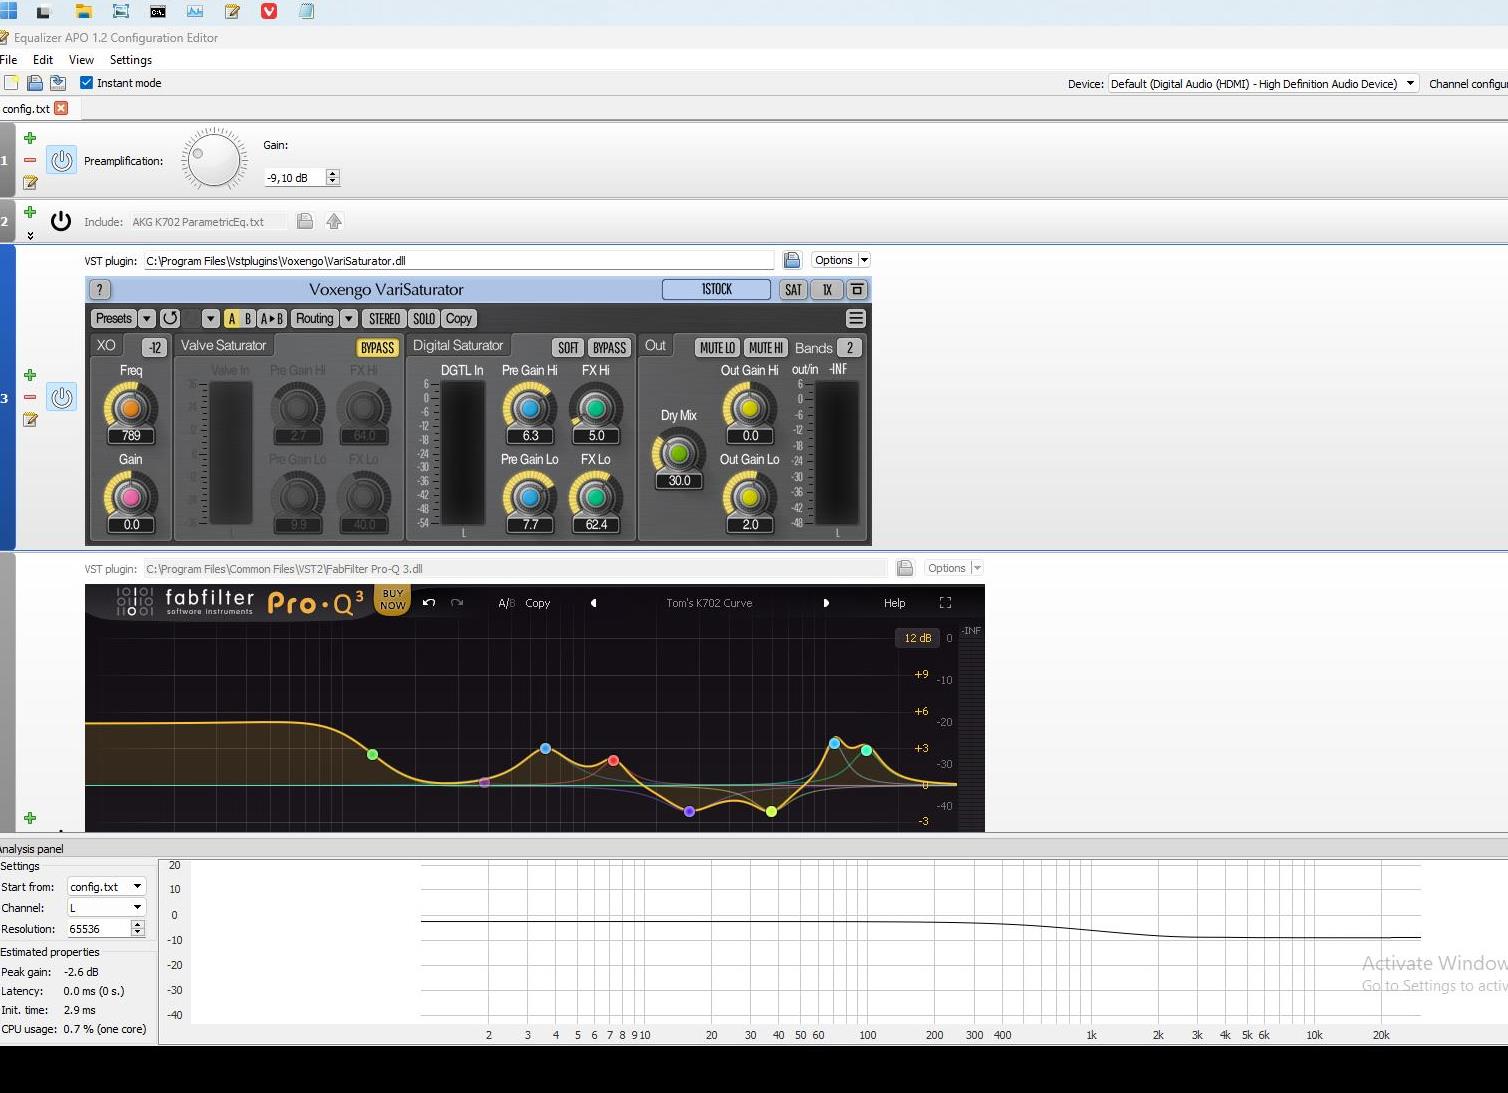Open the Routing dropdown arrow
1508x1093 pixels.
349,318
